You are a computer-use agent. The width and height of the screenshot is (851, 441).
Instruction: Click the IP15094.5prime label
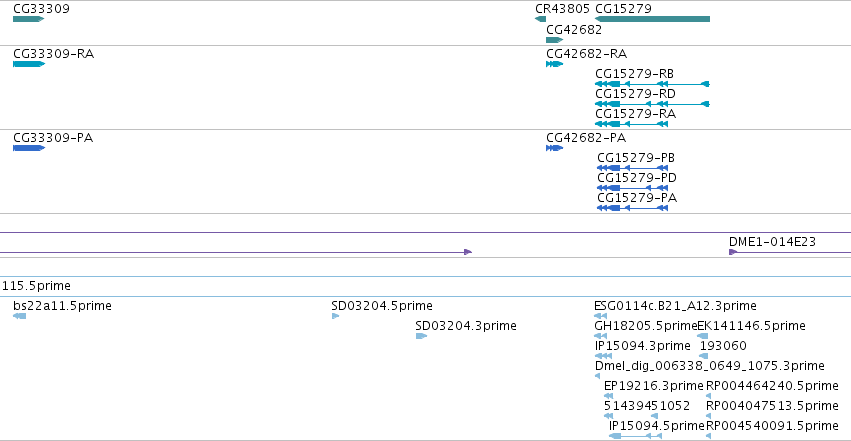tap(657, 426)
